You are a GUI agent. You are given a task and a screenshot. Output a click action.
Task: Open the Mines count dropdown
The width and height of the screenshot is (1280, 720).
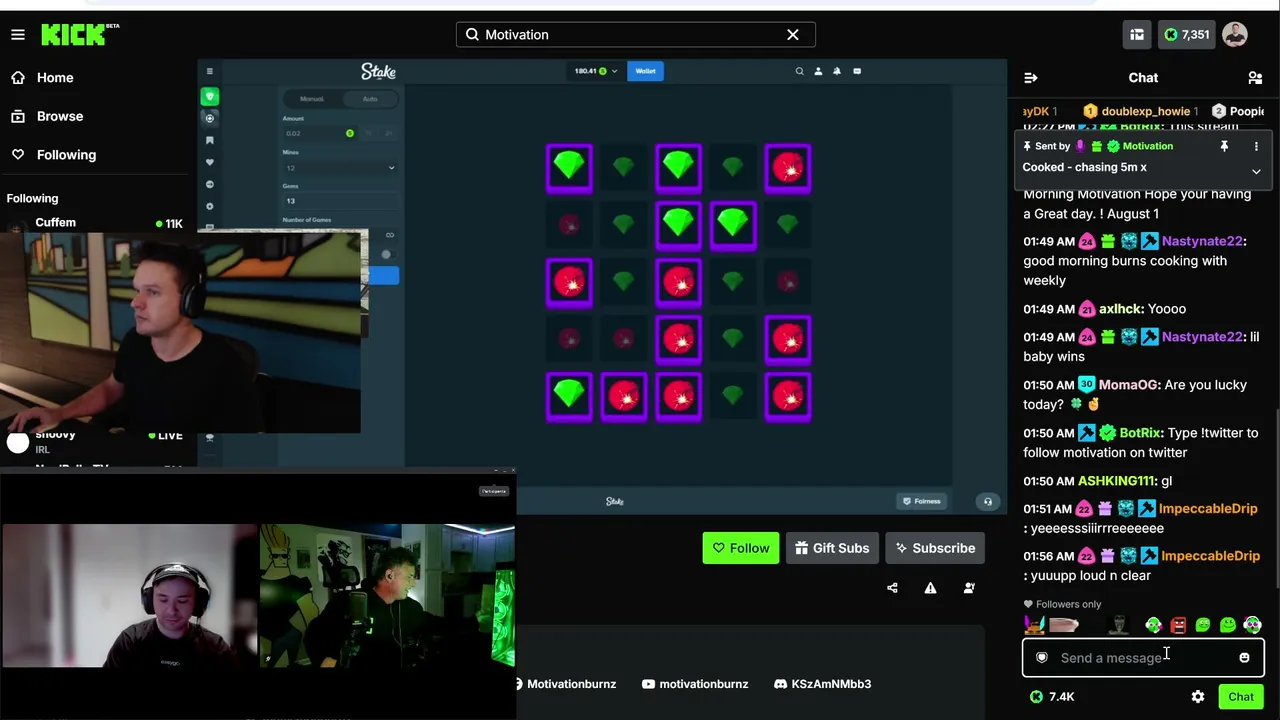(x=340, y=168)
